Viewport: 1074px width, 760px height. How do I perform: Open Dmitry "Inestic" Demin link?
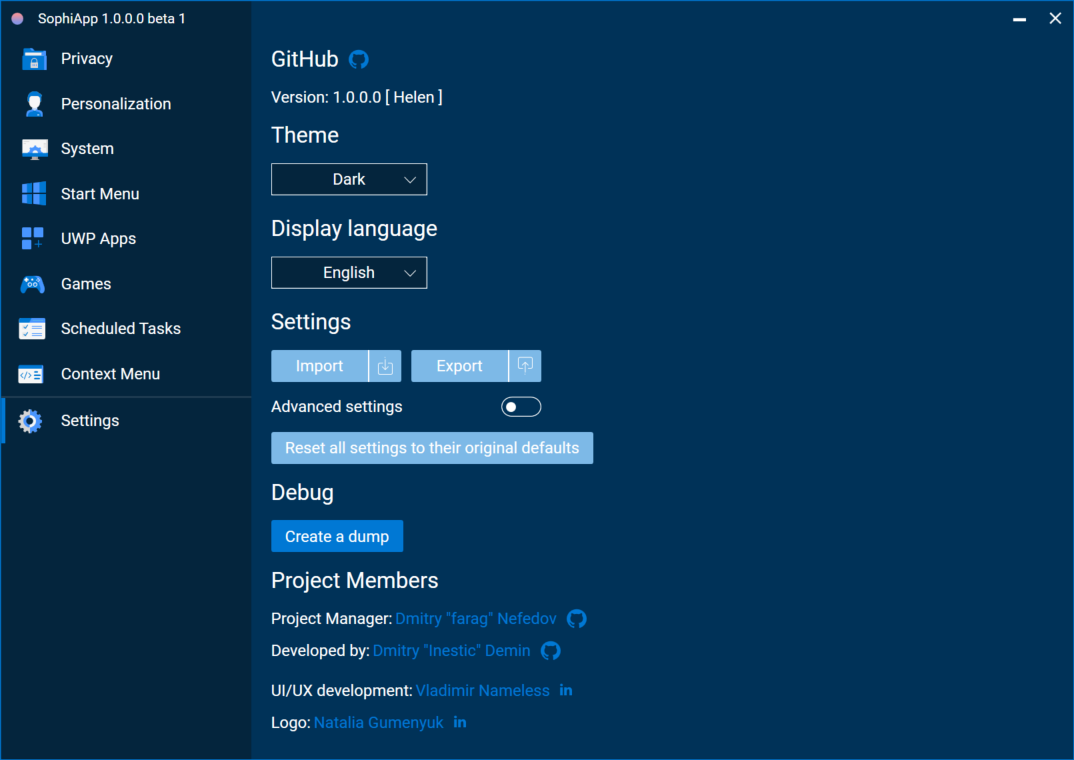[451, 651]
